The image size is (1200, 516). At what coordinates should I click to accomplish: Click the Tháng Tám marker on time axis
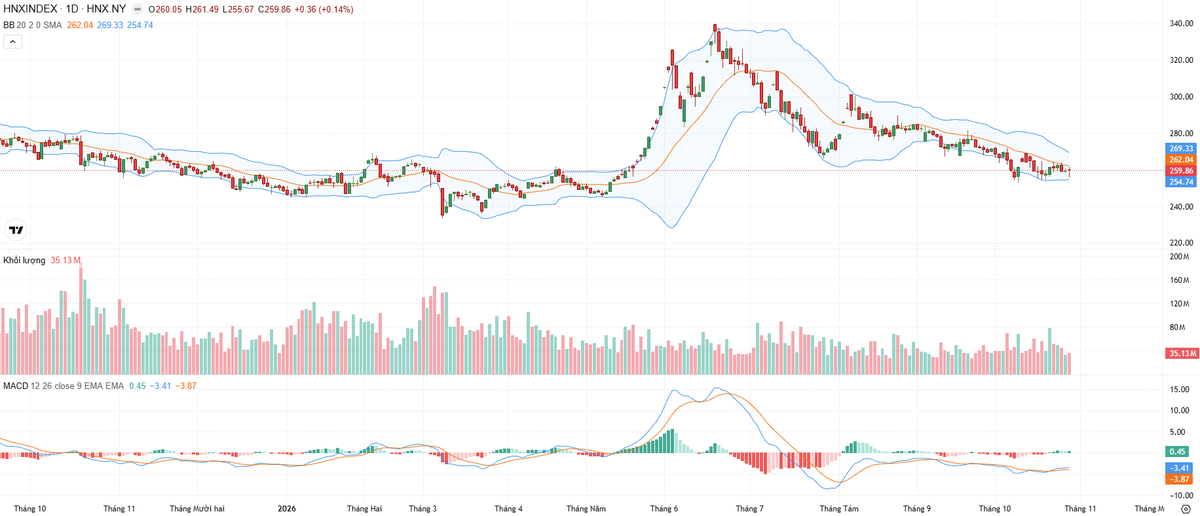click(x=839, y=508)
